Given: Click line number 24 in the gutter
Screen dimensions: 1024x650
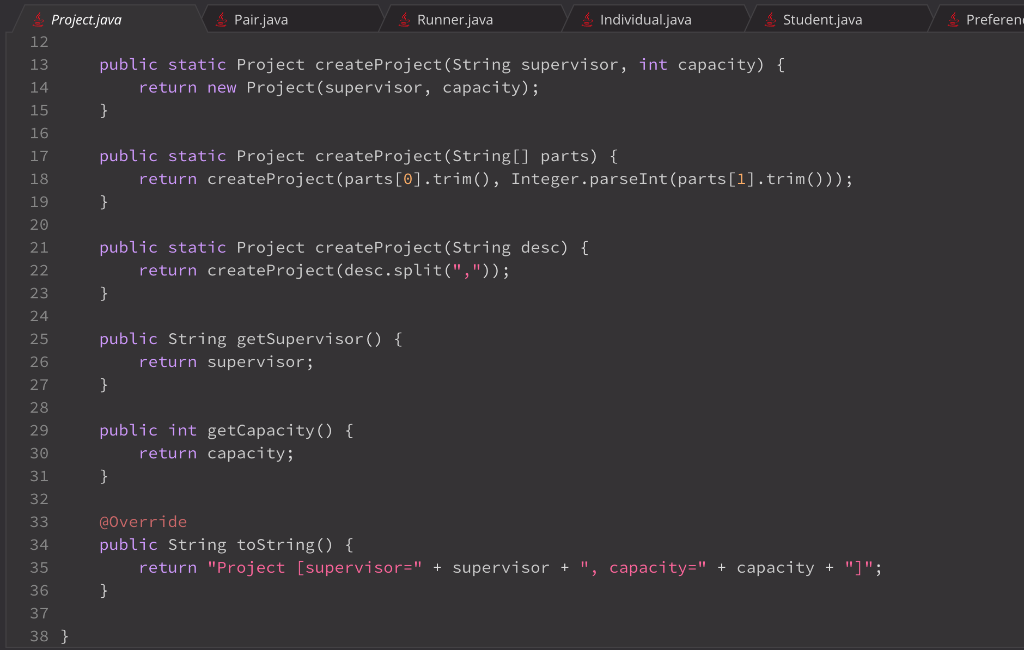Looking at the screenshot, I should pyautogui.click(x=39, y=316).
